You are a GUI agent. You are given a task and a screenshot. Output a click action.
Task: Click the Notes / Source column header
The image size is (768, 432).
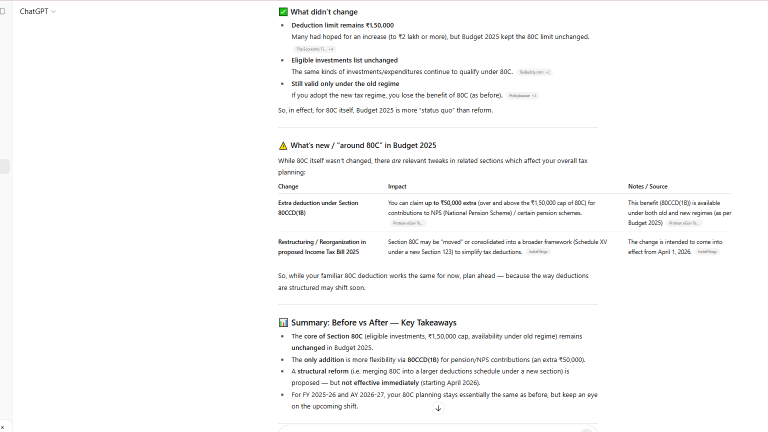pos(647,186)
